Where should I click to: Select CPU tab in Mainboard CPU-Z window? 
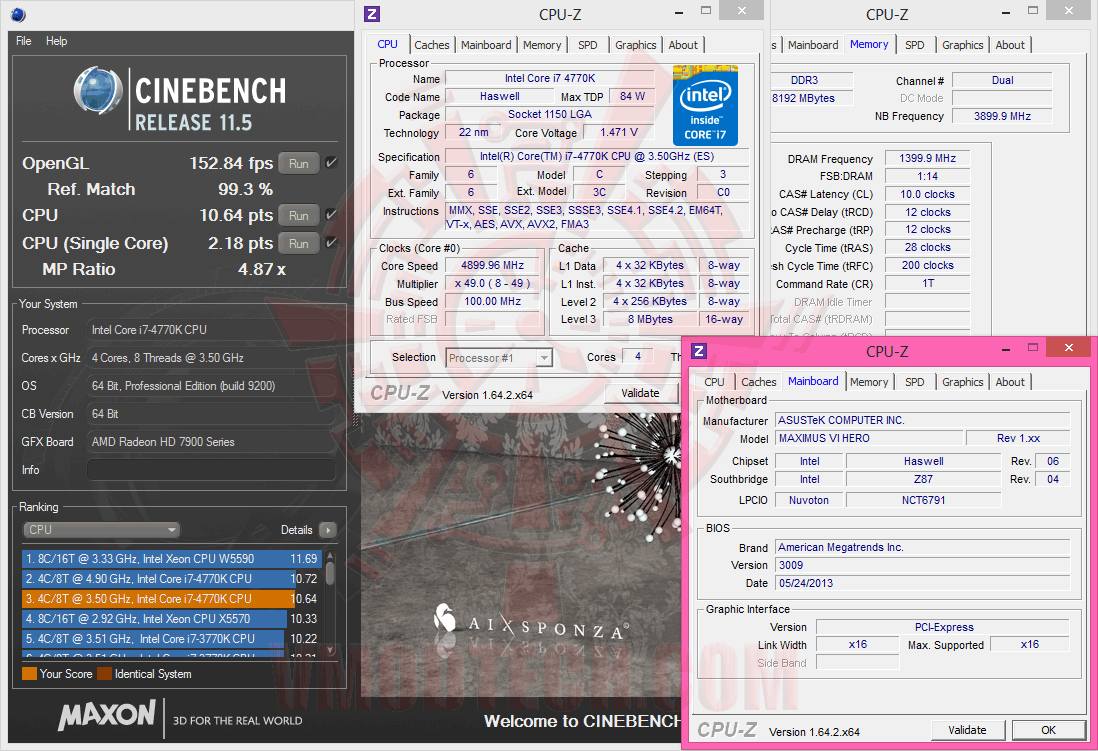[x=714, y=382]
